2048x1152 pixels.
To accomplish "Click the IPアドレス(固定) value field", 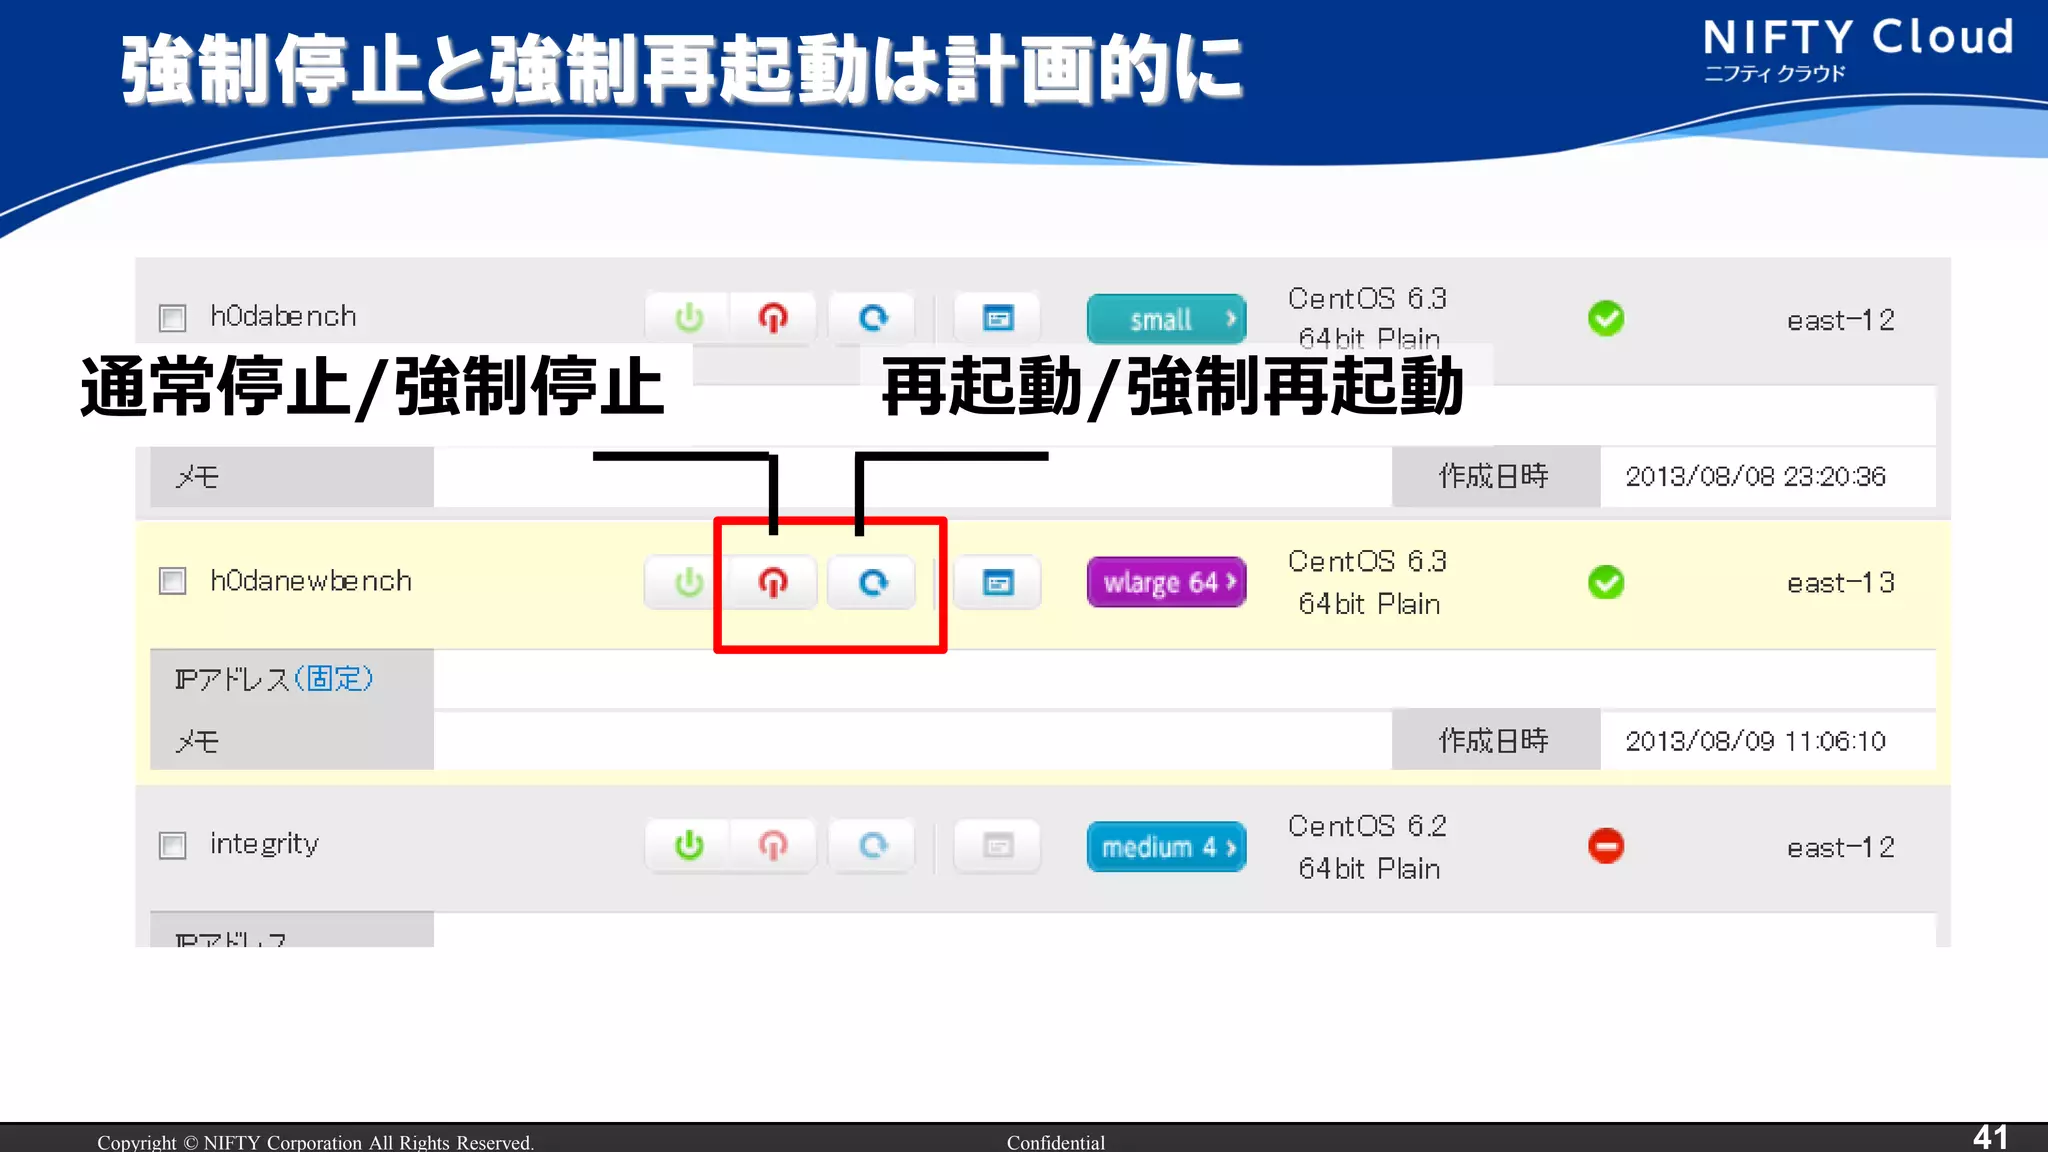I will [1184, 679].
